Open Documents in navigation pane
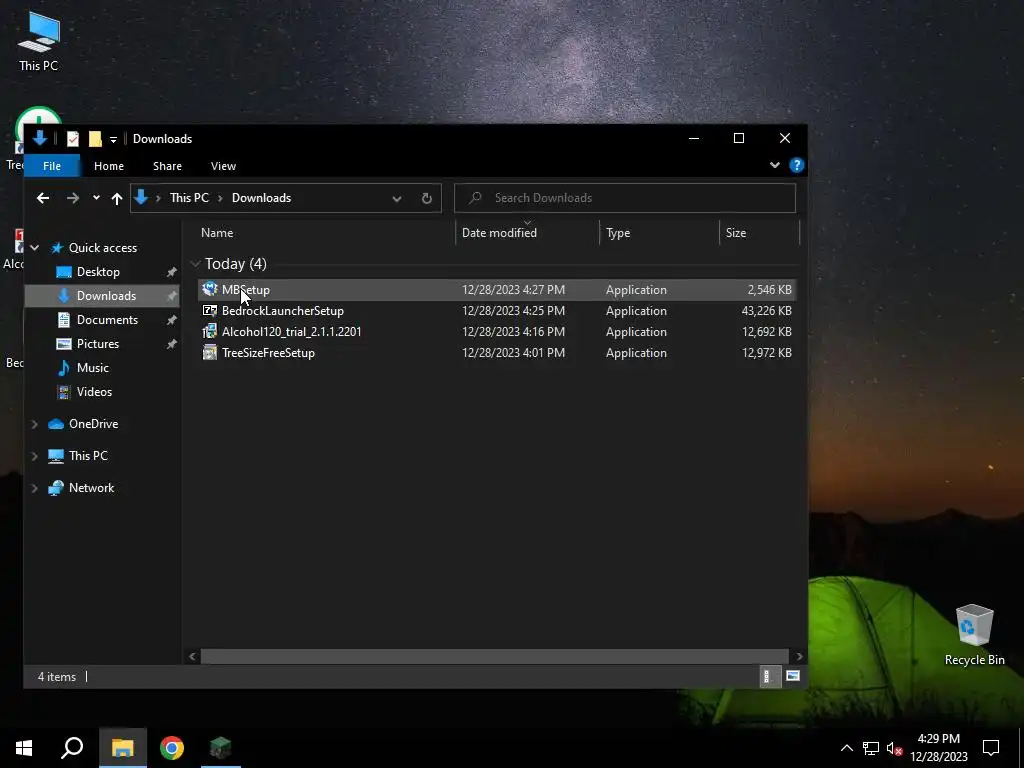Viewport: 1024px width, 768px height. pyautogui.click(x=107, y=320)
